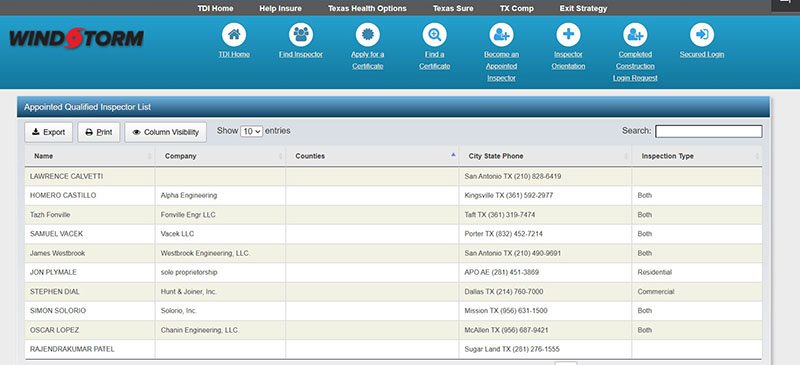Click the Hunt & Joiner, Inc. cell
This screenshot has height=365, width=800.
coord(220,291)
